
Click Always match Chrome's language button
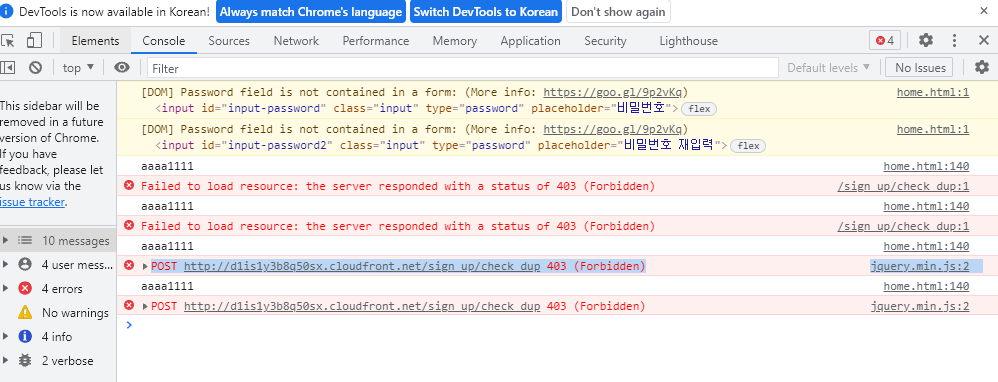point(311,11)
